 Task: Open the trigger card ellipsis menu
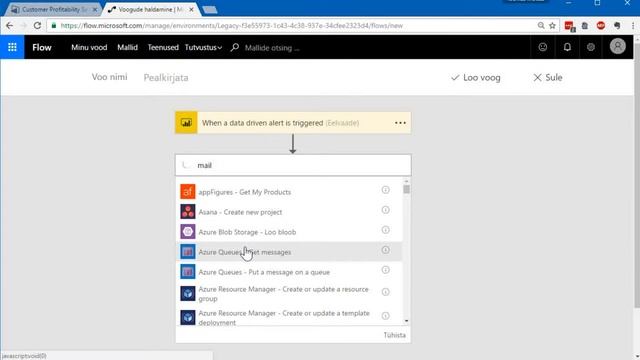[x=400, y=123]
